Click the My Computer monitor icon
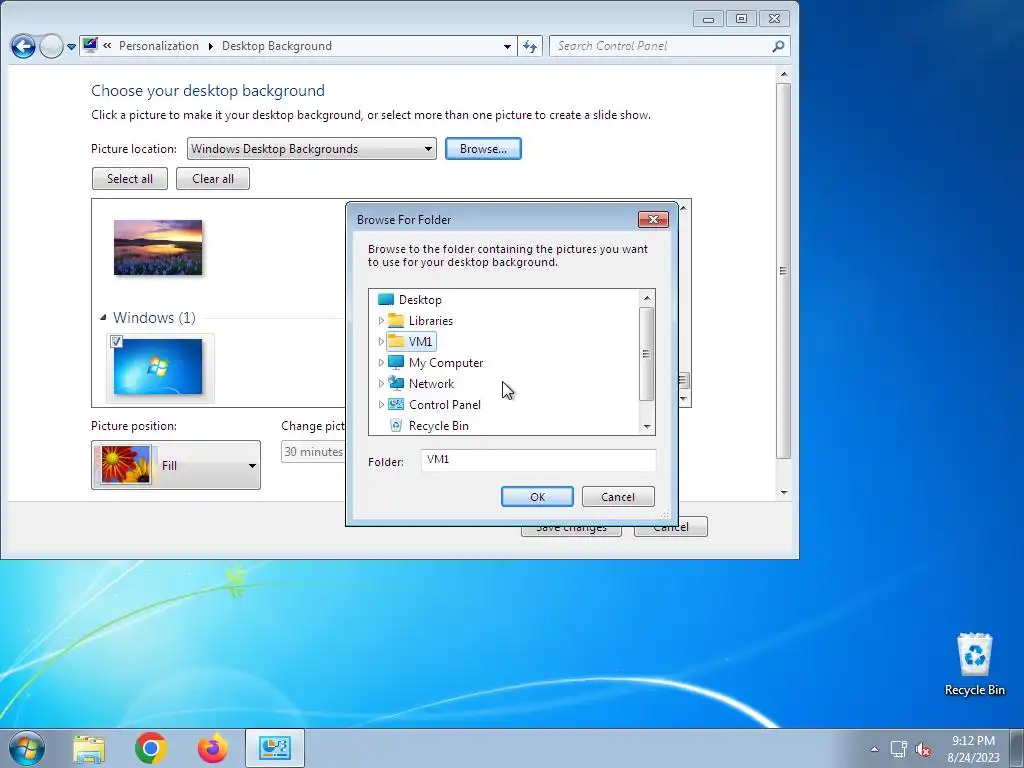Screen dimensions: 1024x768 [396, 362]
